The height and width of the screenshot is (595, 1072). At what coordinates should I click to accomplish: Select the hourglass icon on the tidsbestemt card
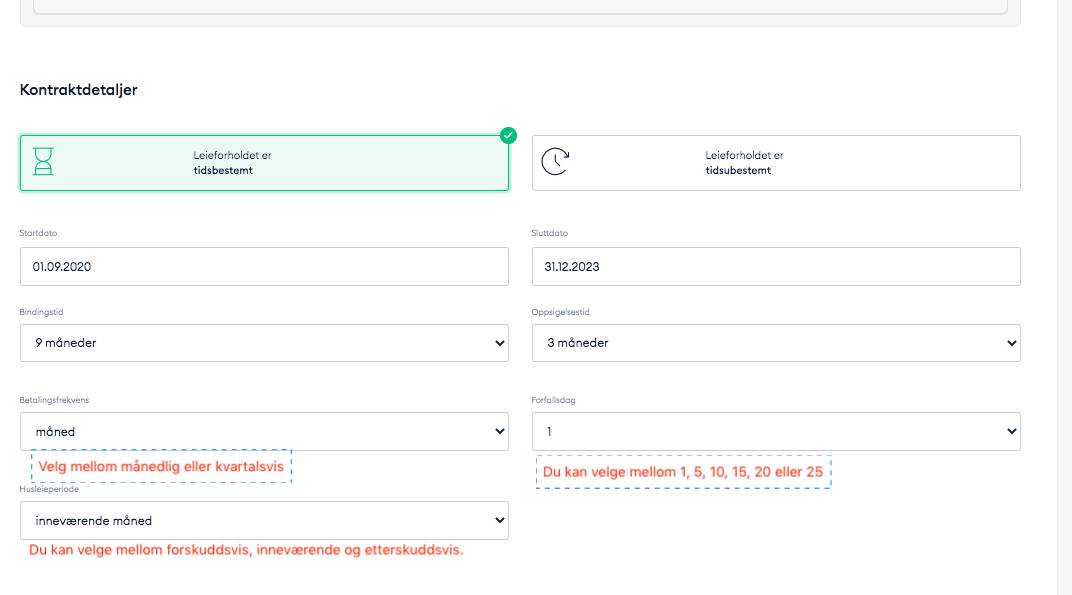tap(43, 162)
